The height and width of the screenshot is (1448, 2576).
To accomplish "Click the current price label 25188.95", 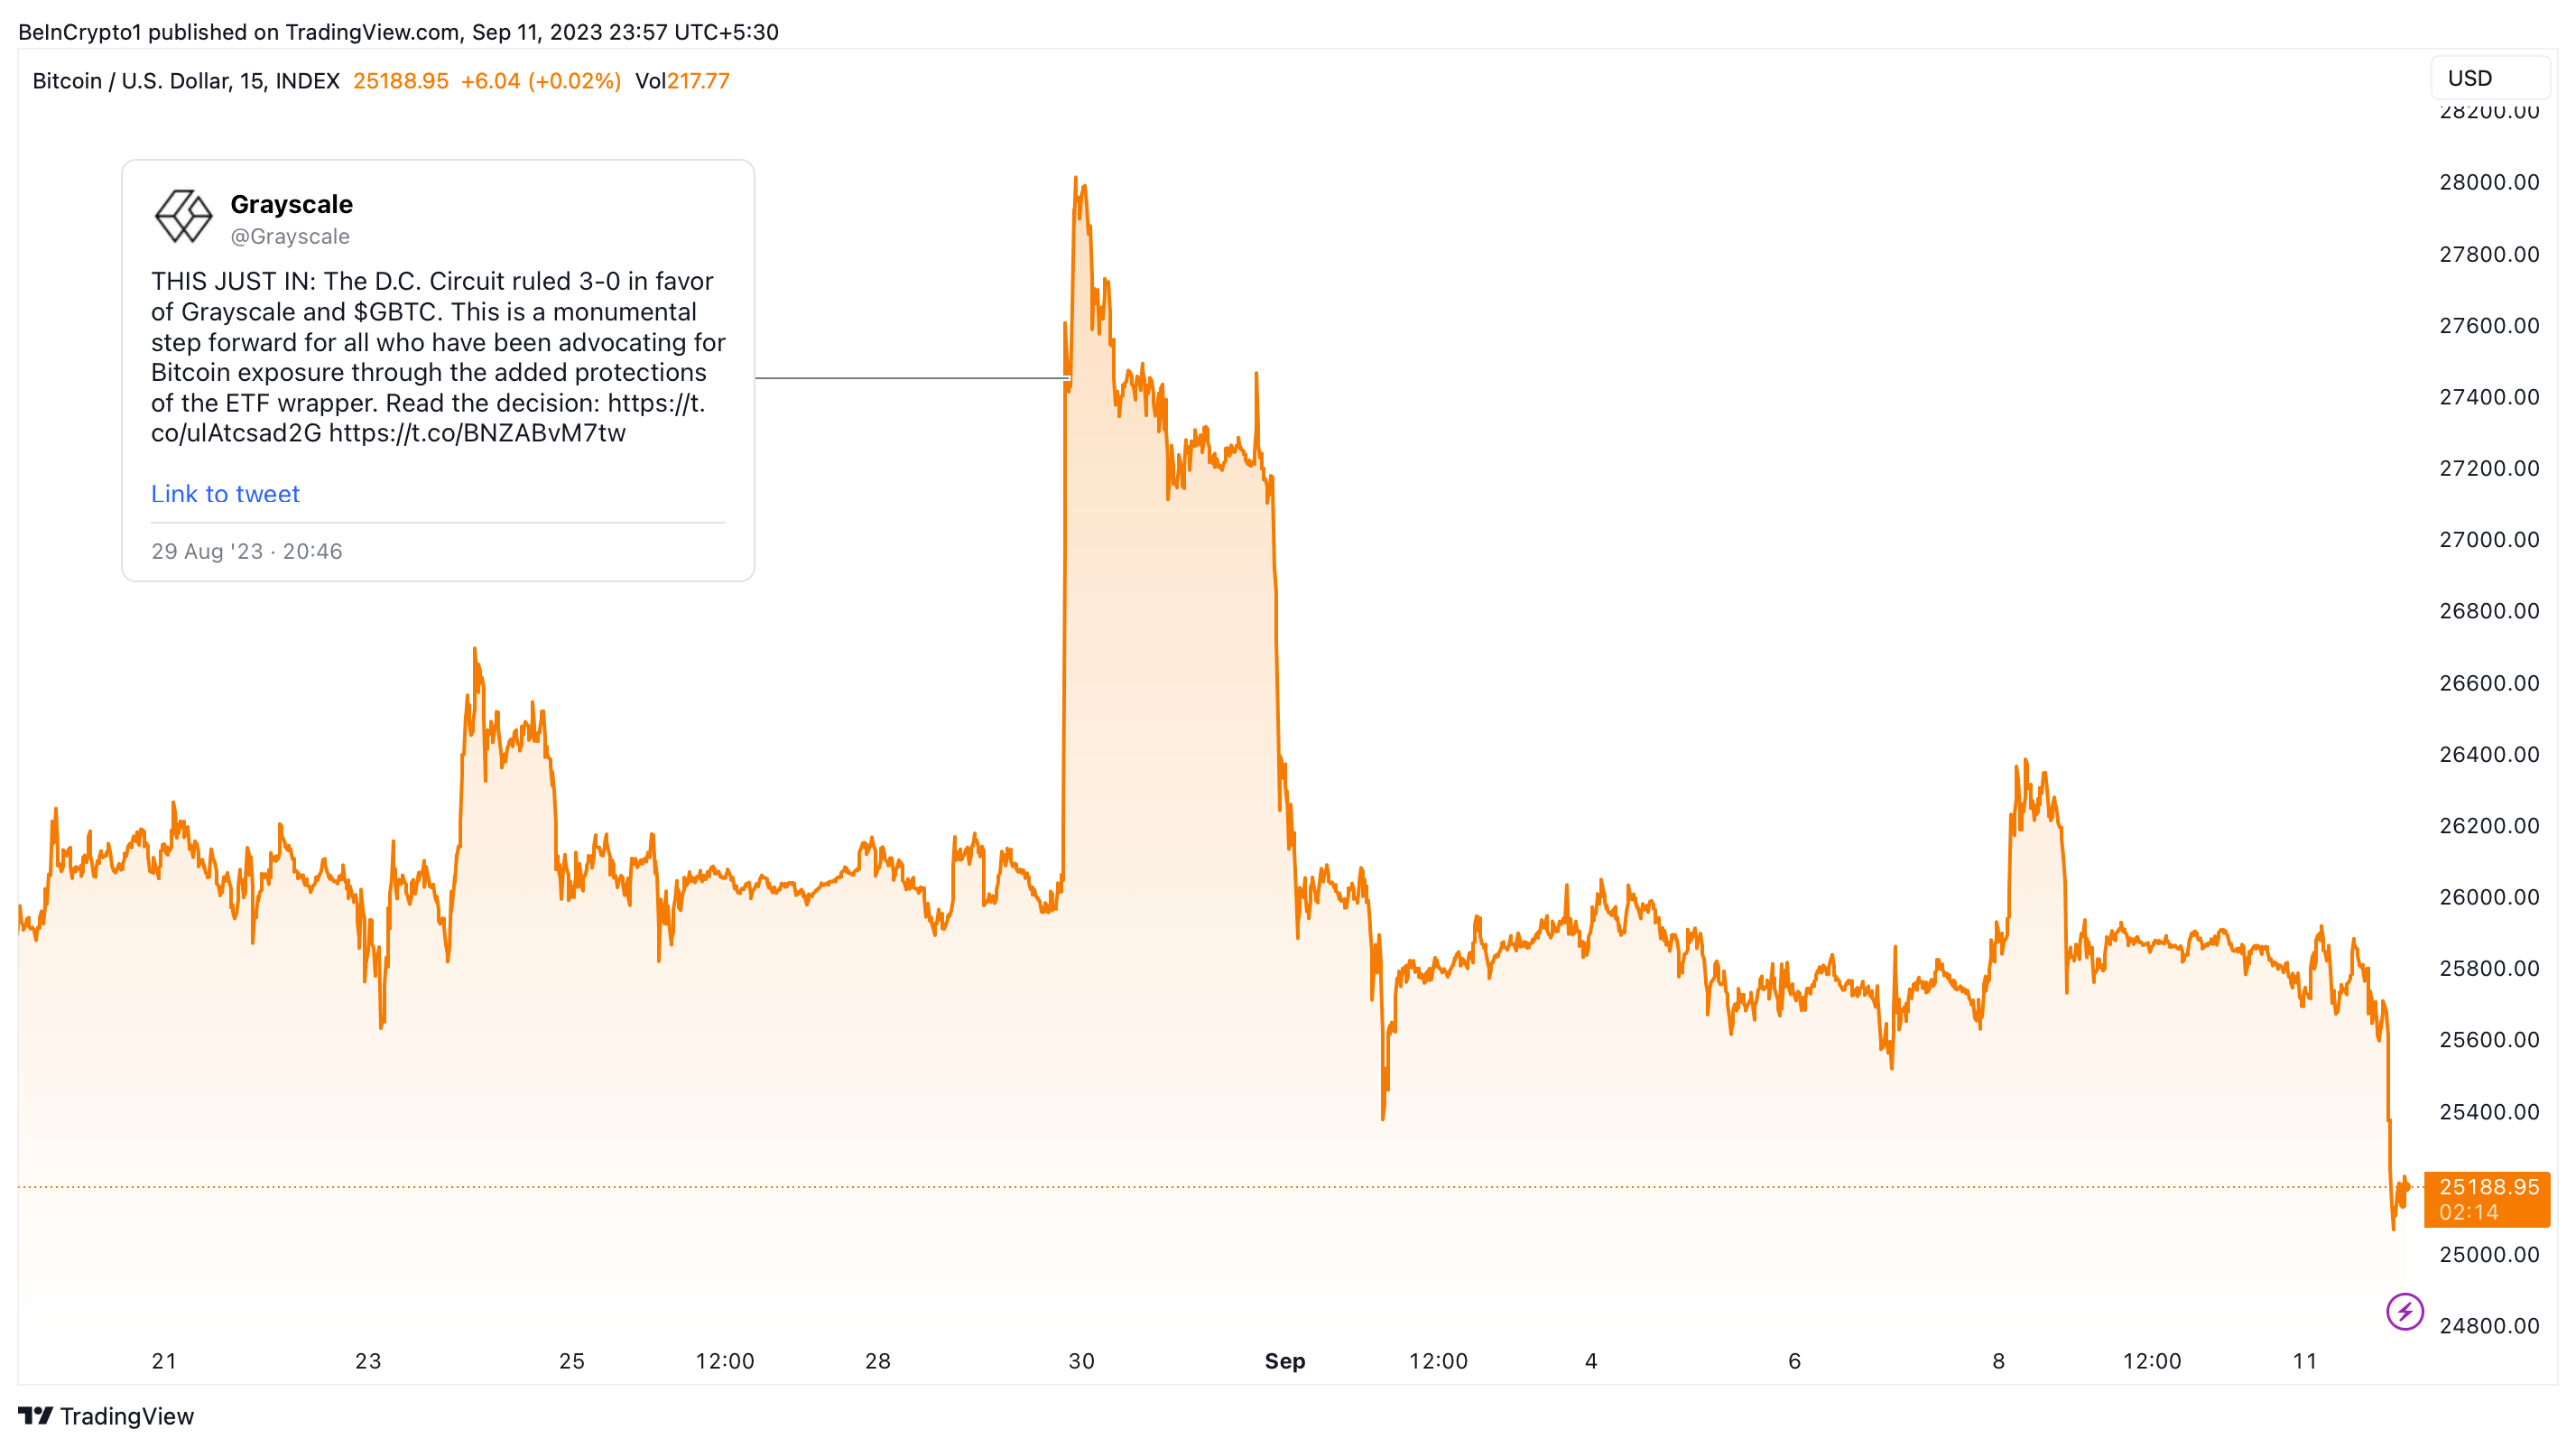I will (x=2487, y=1187).
